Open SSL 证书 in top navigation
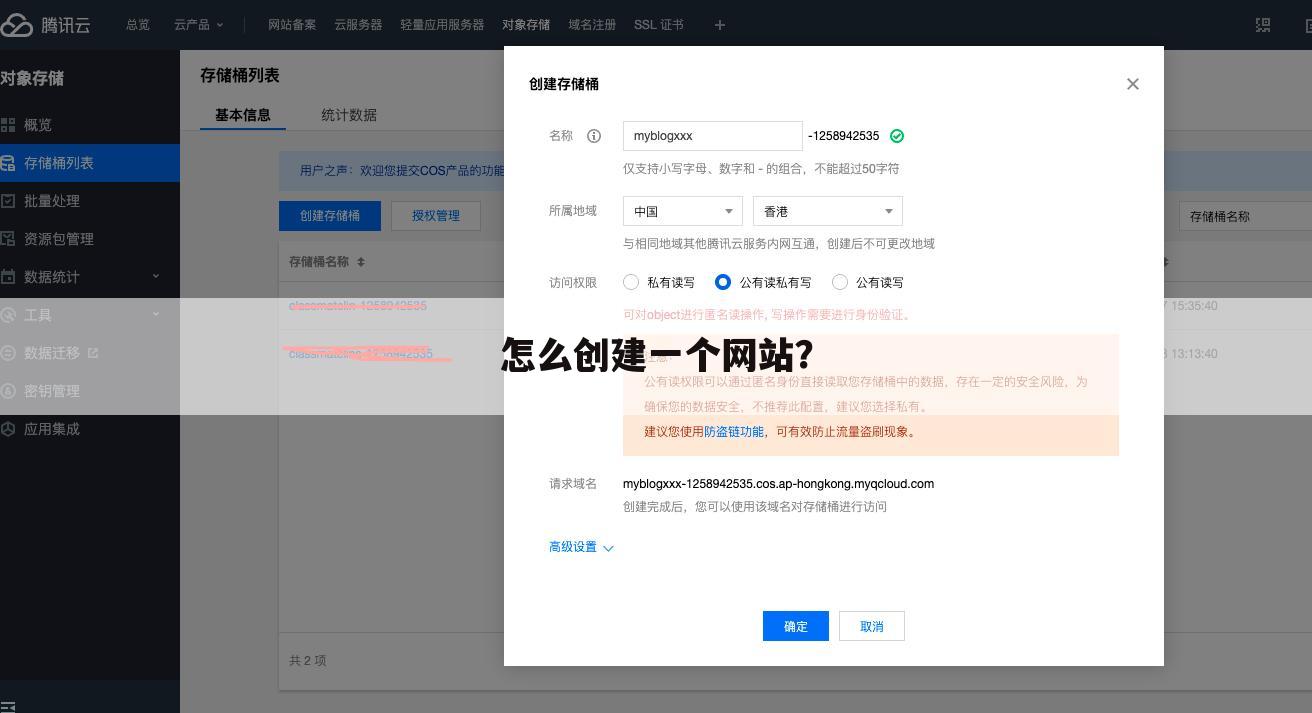Screen dimensions: 1312x713 pos(659,25)
